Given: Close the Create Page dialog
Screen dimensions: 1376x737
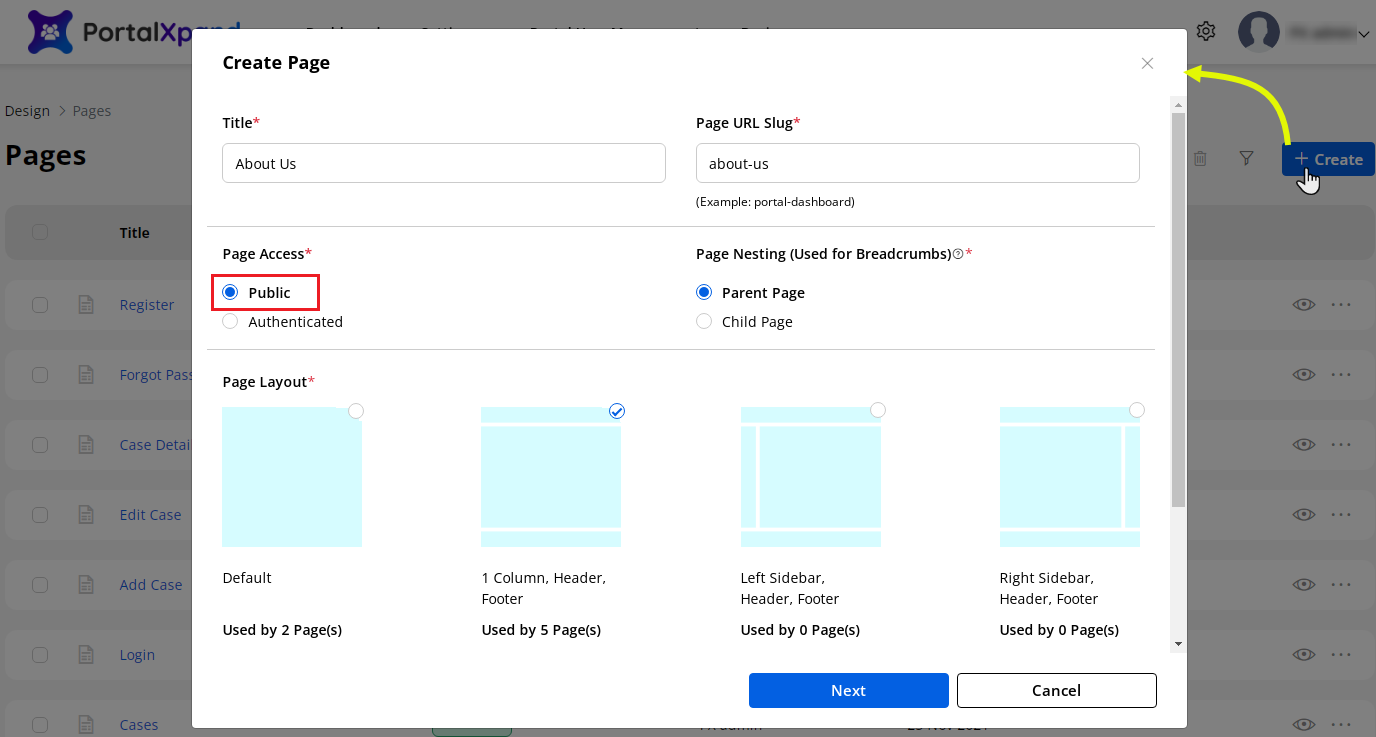Looking at the screenshot, I should click(1147, 63).
